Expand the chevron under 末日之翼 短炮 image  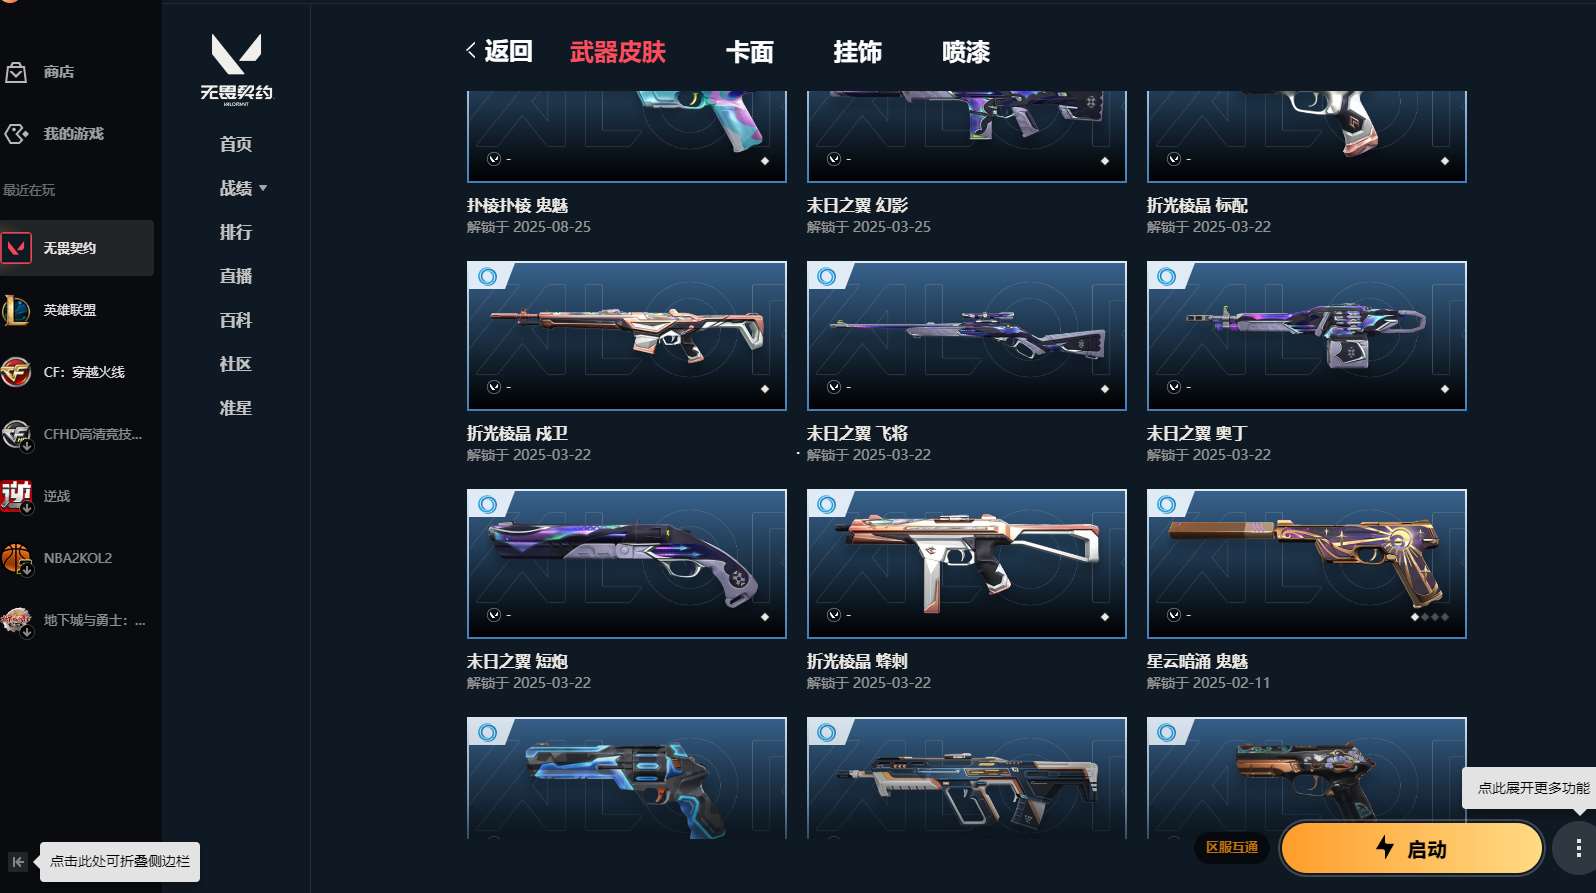(x=493, y=615)
